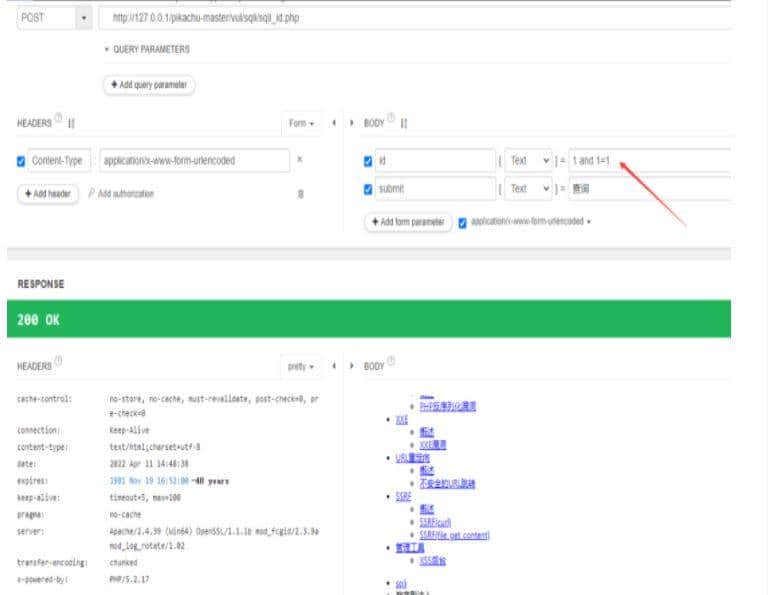Click the text/html;charset=utf-8 content-type value
Viewport: 768px width, 595px height.
click(155, 447)
